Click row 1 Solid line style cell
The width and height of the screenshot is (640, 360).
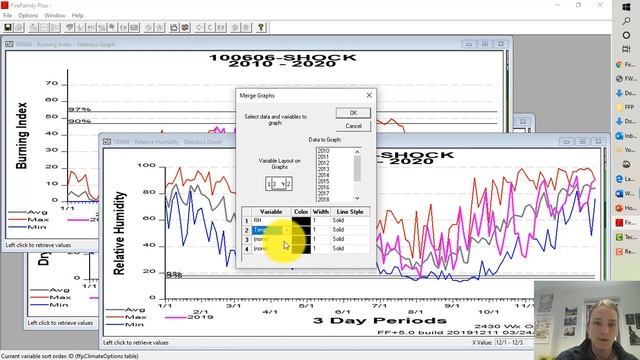point(350,220)
